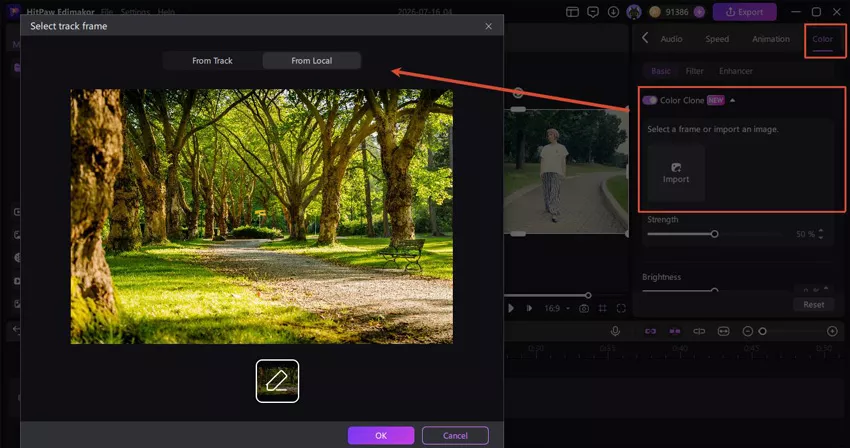Image resolution: width=850 pixels, height=448 pixels.
Task: Open the Speed tab
Action: tap(717, 39)
